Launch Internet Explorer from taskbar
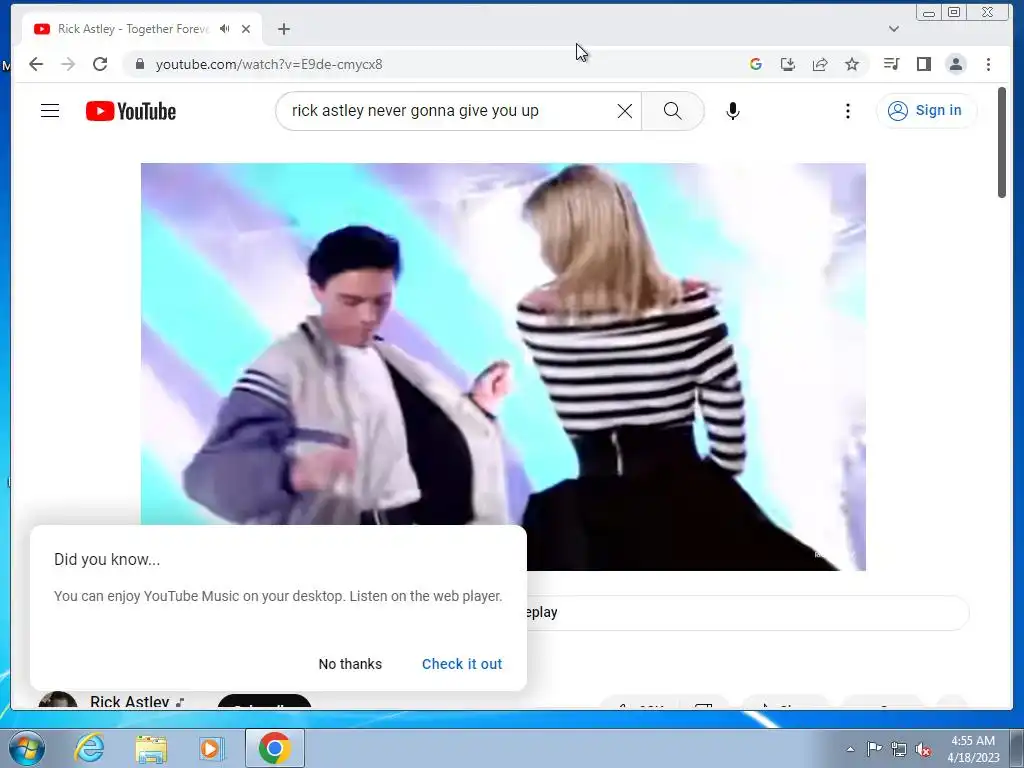 point(89,748)
